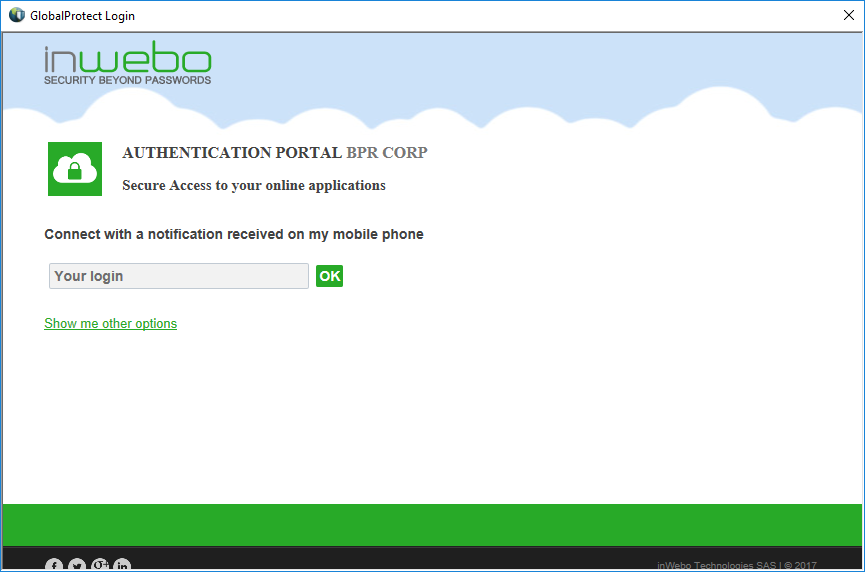
Task: Click the 'AUTHENTICATION PORTAL' heading text
Action: (x=232, y=153)
